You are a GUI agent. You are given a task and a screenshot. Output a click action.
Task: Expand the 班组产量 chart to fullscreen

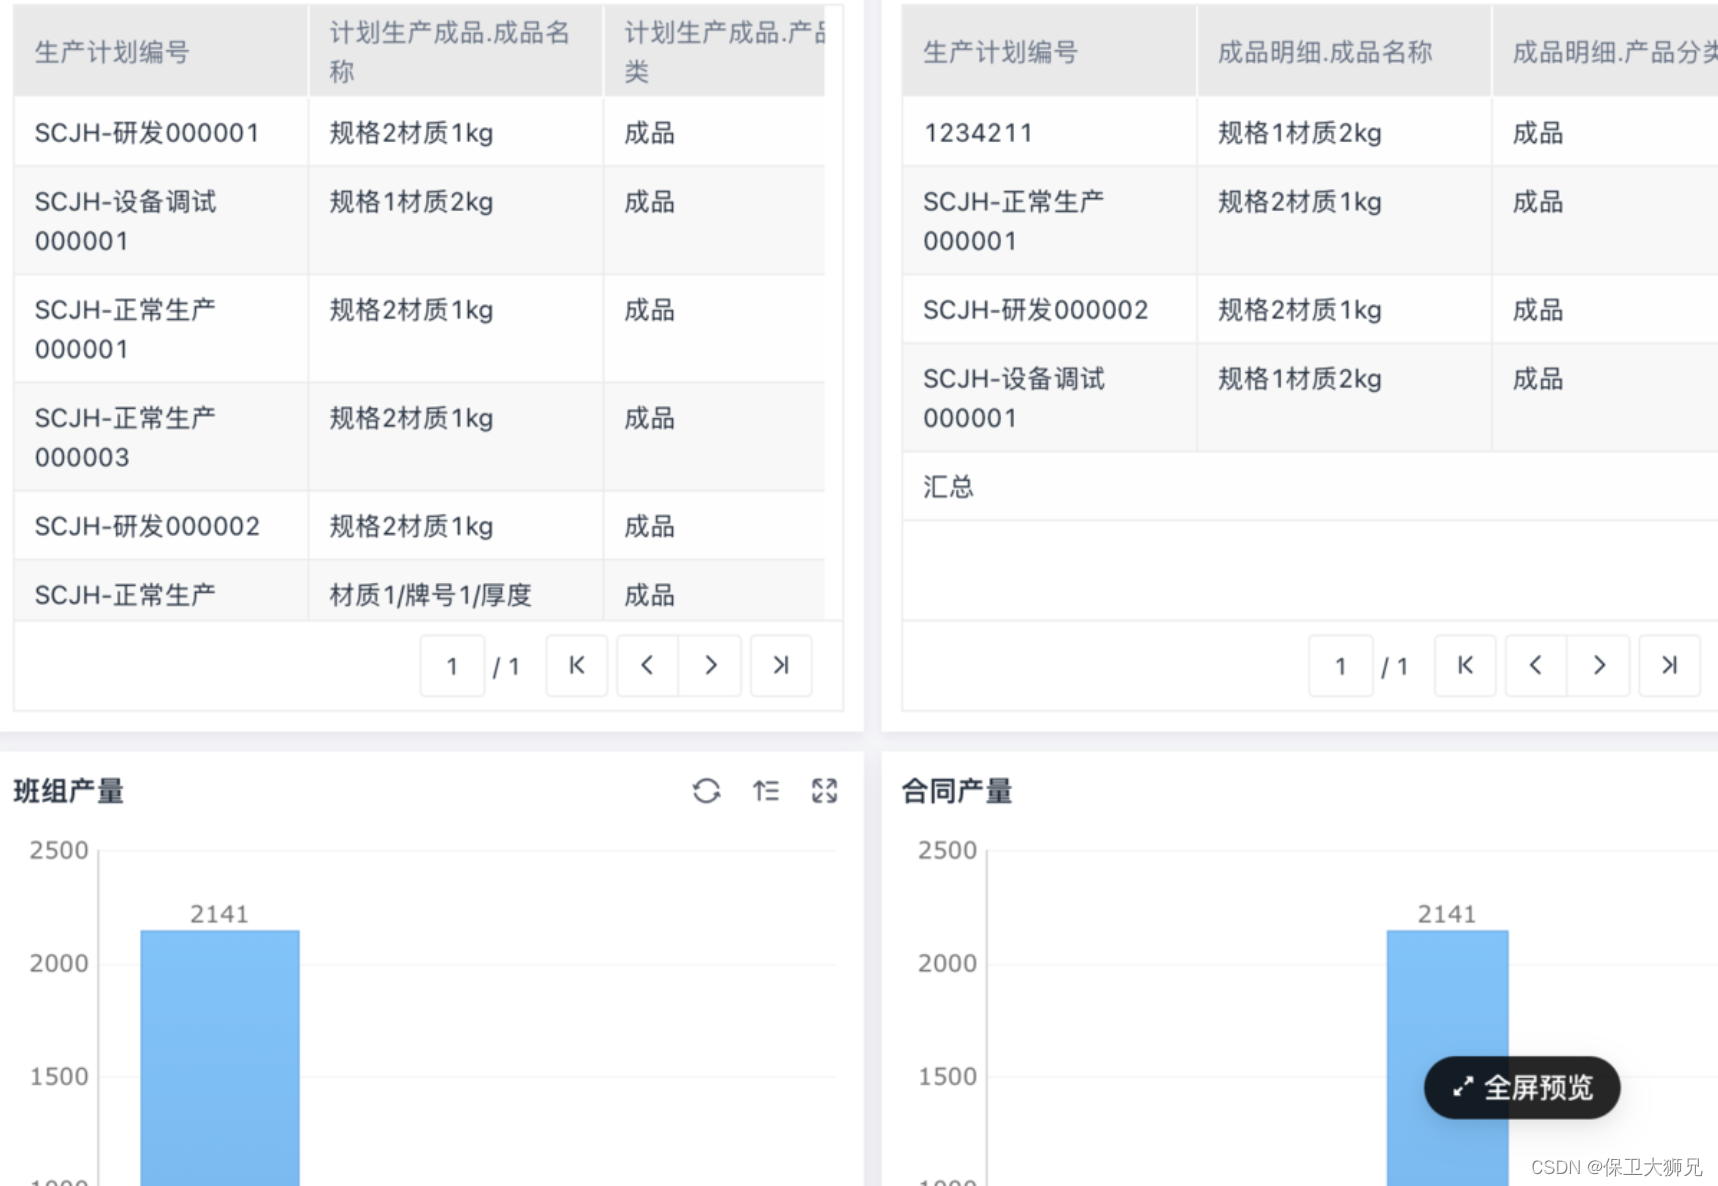point(825,791)
